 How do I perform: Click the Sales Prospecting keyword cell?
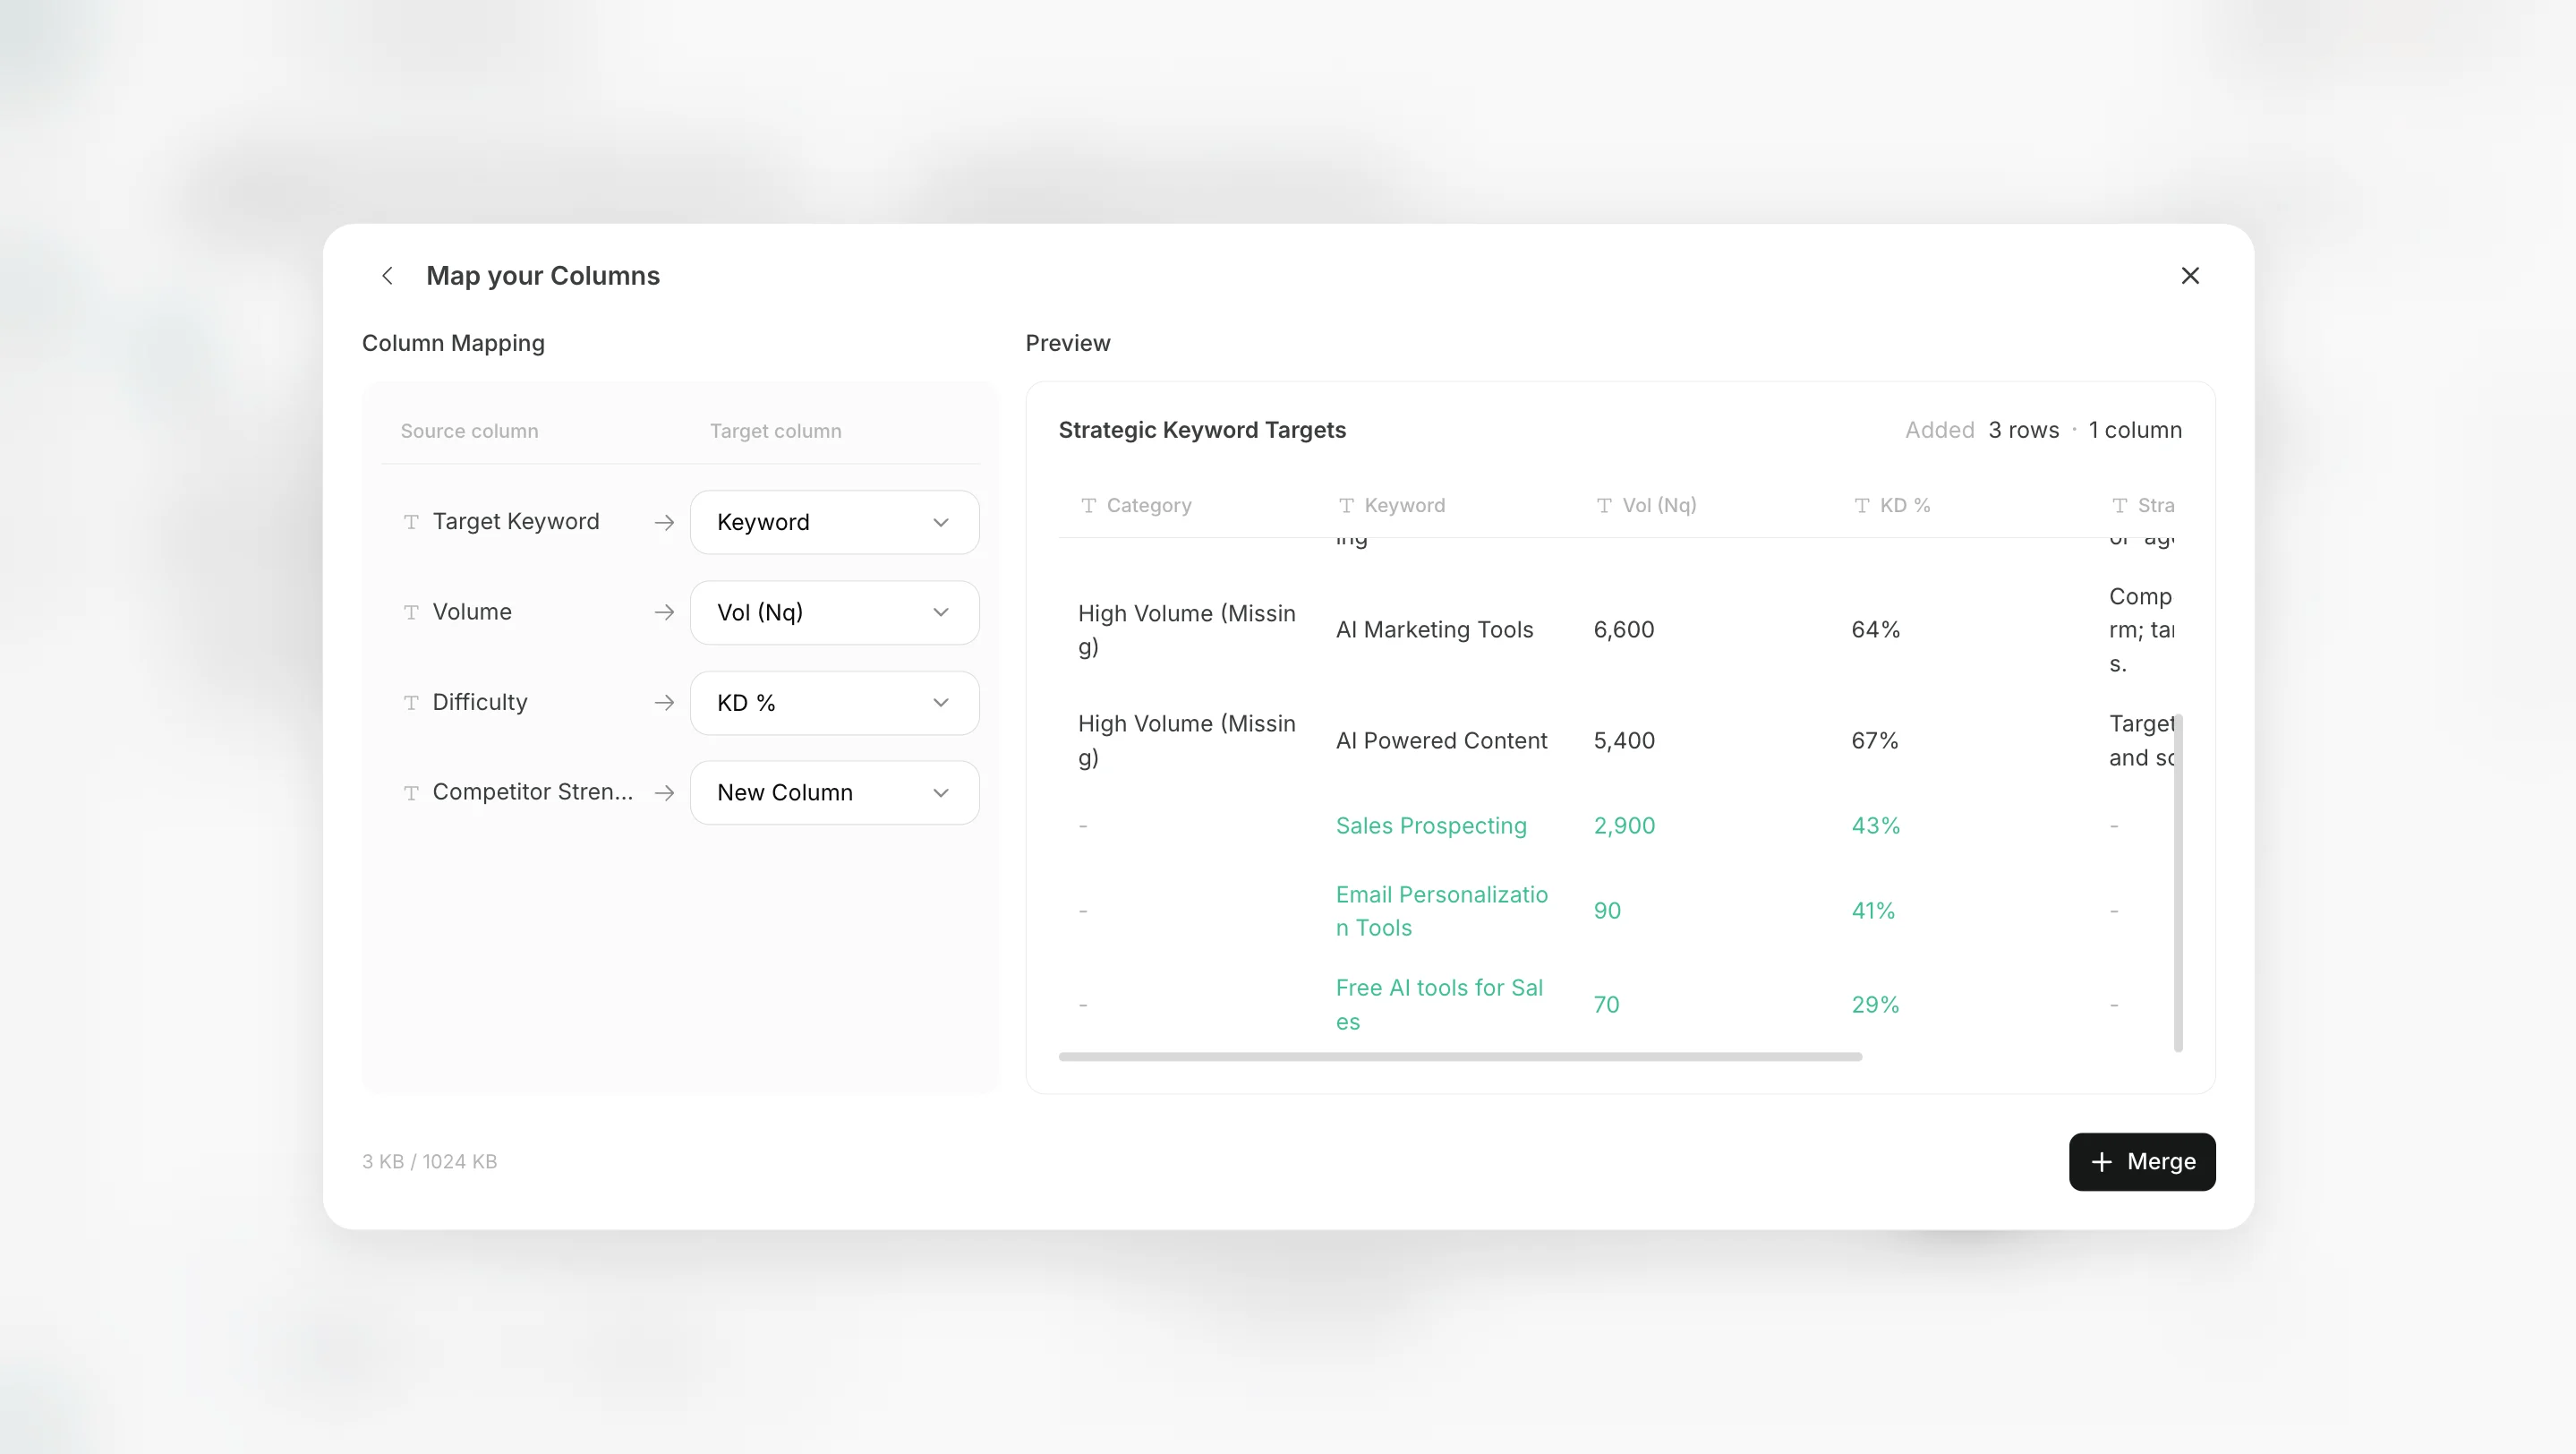tap(1431, 826)
